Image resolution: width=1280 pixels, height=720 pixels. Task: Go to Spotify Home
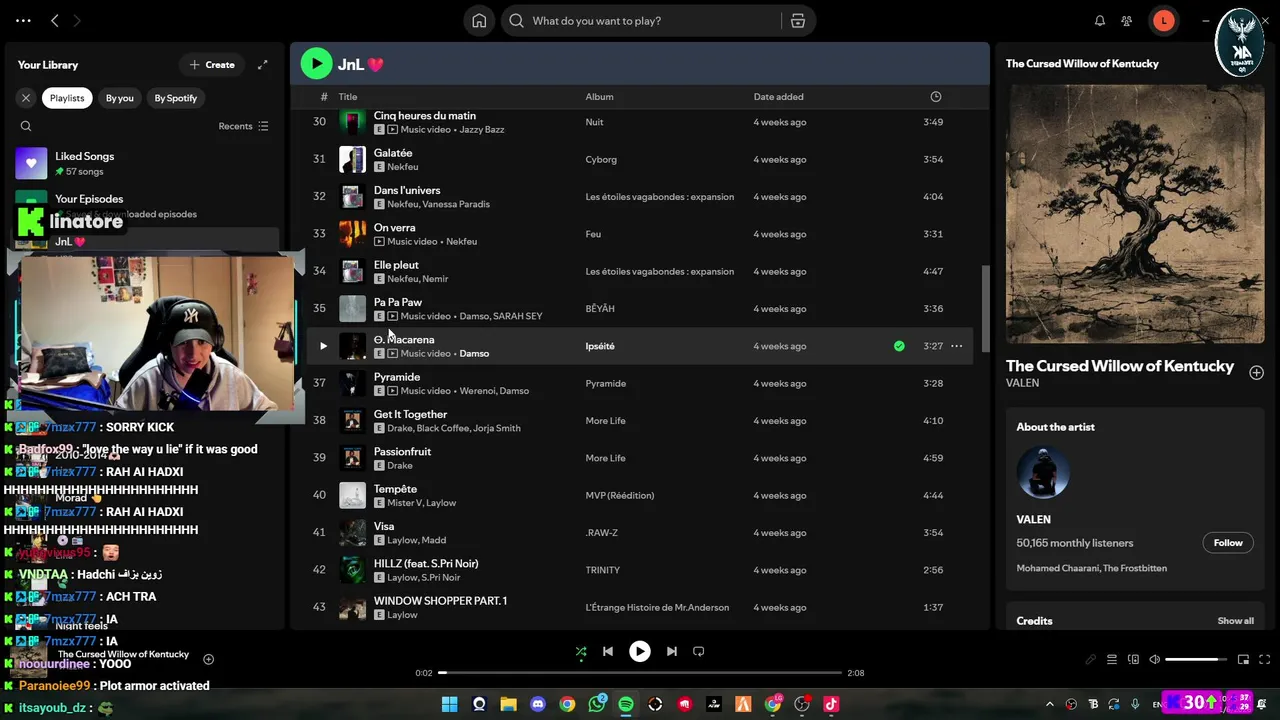480,21
